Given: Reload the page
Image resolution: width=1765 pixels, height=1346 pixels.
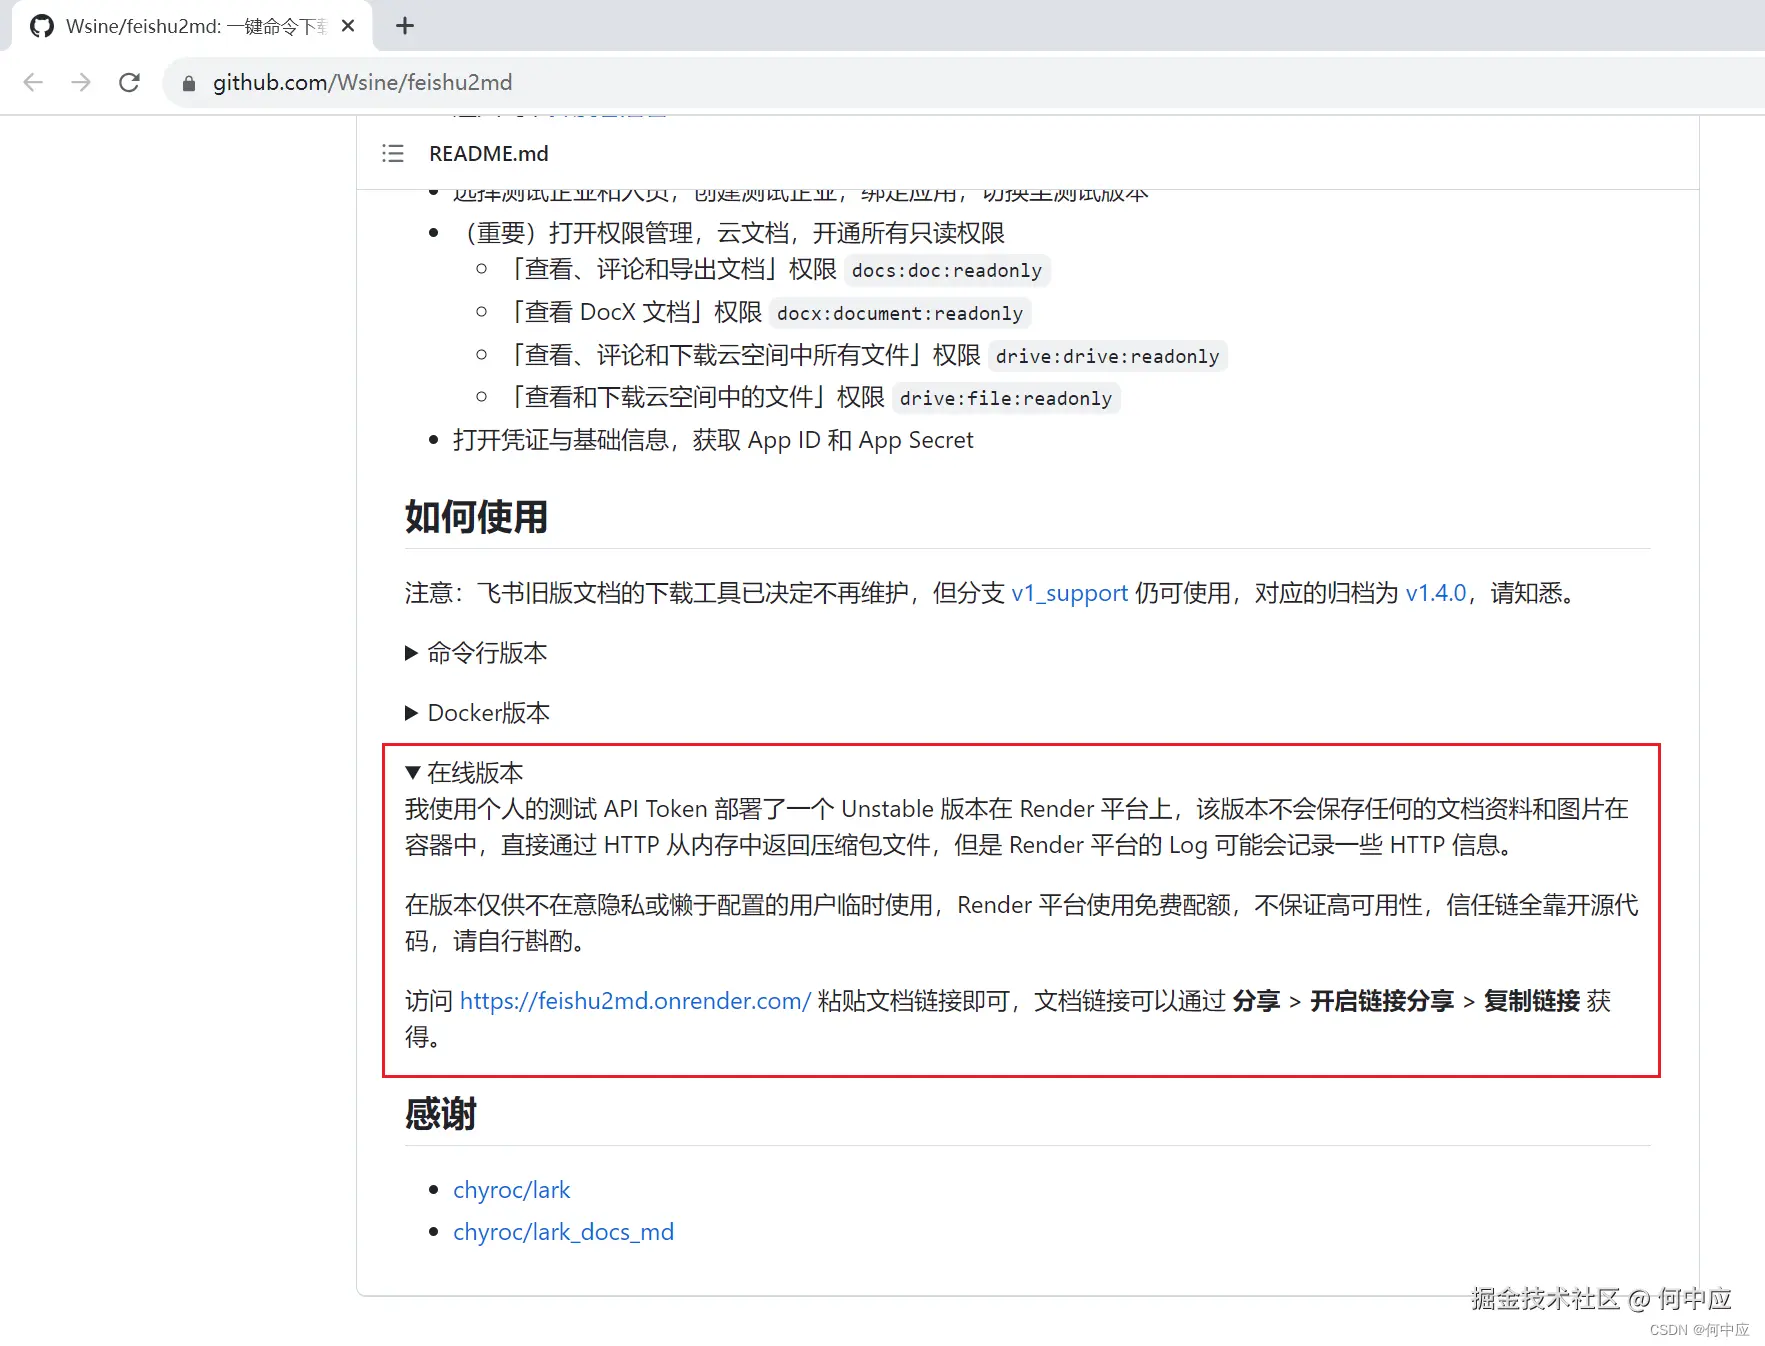Looking at the screenshot, I should pos(129,82).
